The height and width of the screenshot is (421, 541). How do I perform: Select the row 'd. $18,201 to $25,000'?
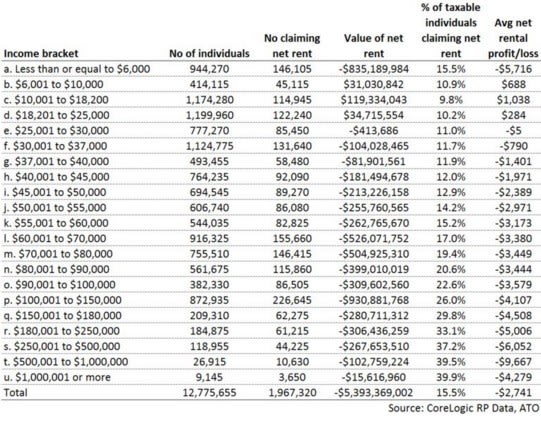[270, 115]
